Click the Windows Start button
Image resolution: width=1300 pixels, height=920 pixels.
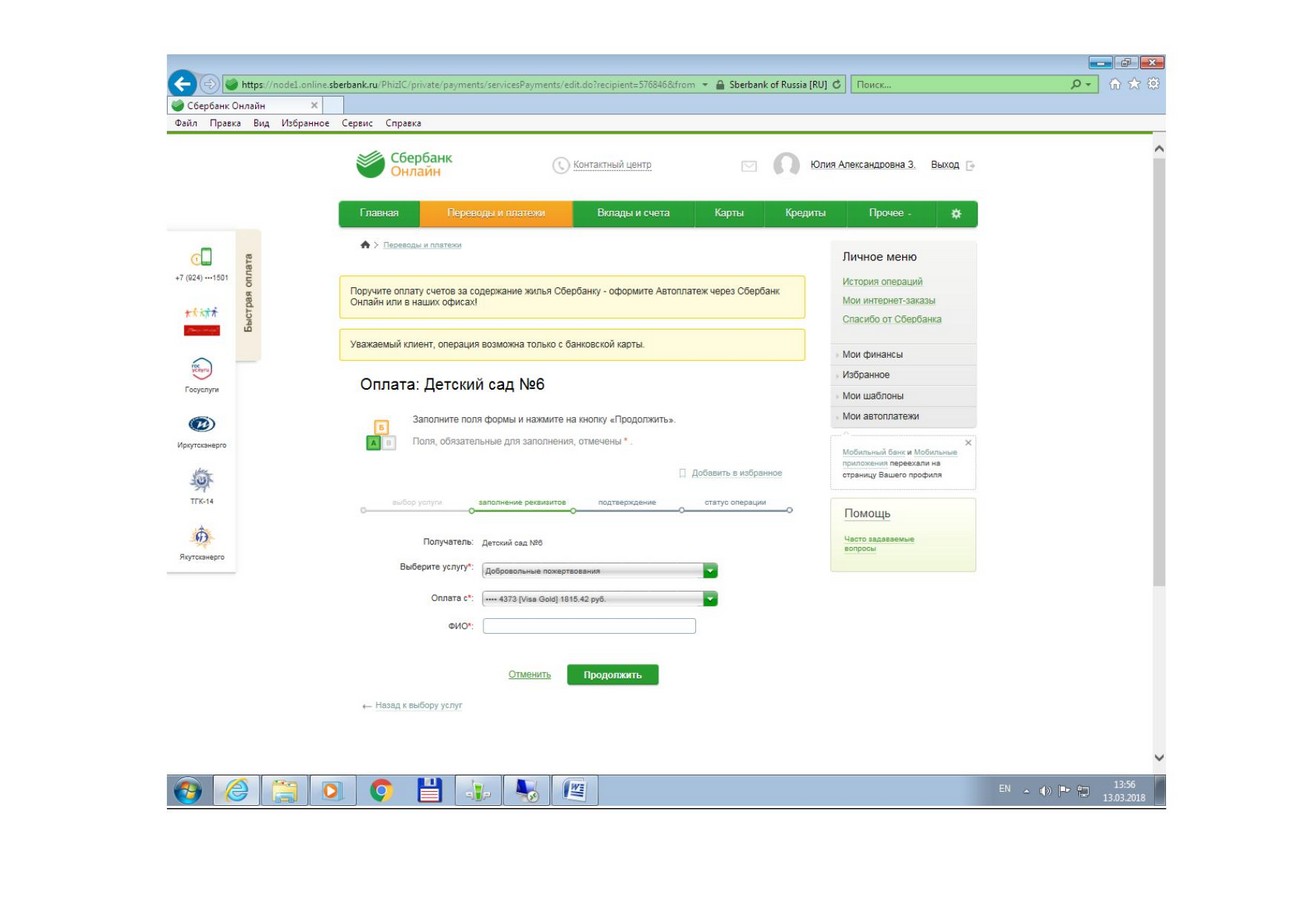[x=187, y=790]
